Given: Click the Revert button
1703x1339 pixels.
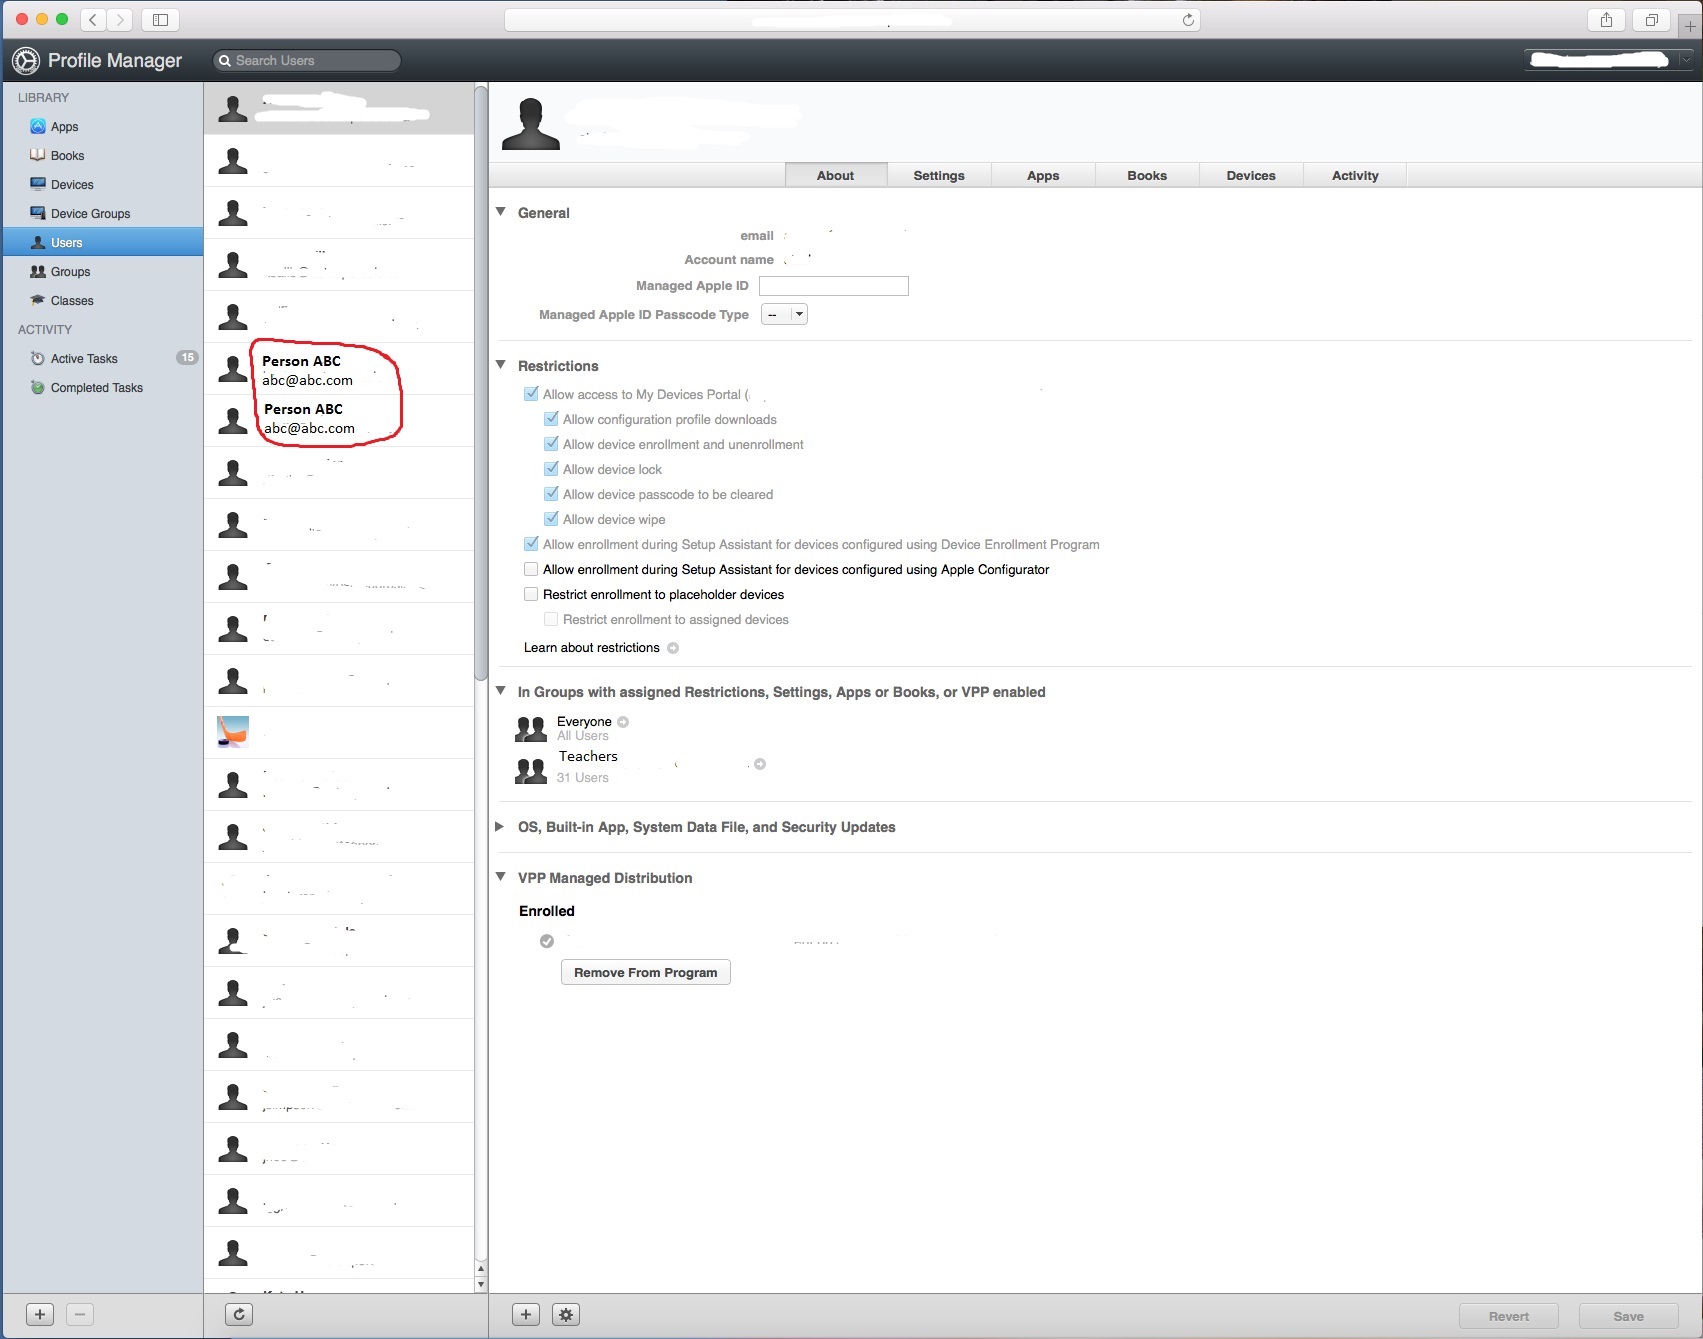Looking at the screenshot, I should pos(1508,1316).
